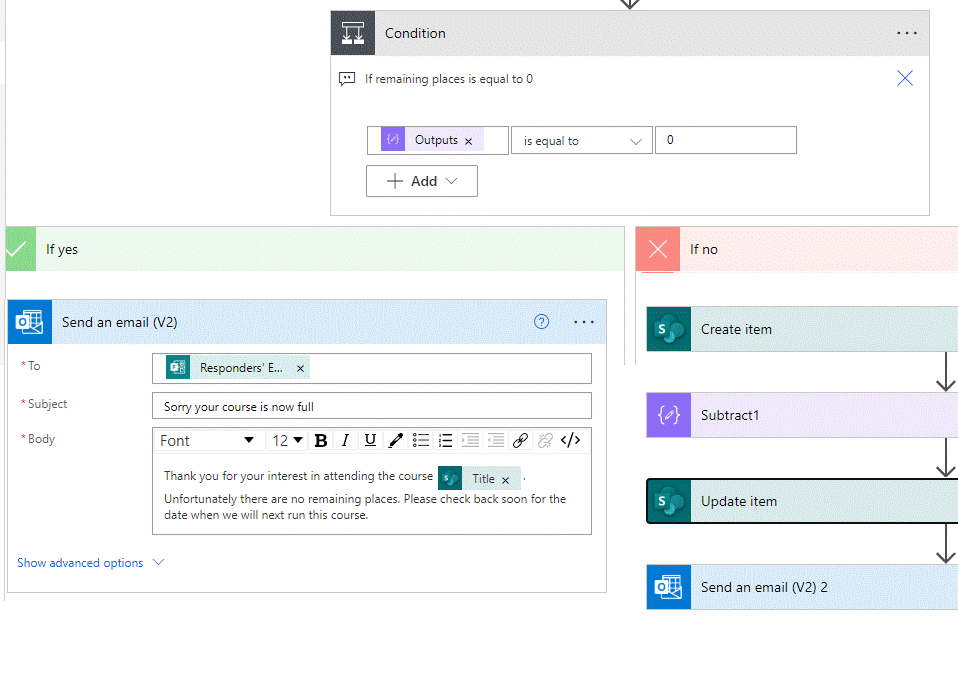Viewport: 958px width, 695px height.
Task: Click the Forms icon on Responders' Email token
Action: tap(178, 367)
